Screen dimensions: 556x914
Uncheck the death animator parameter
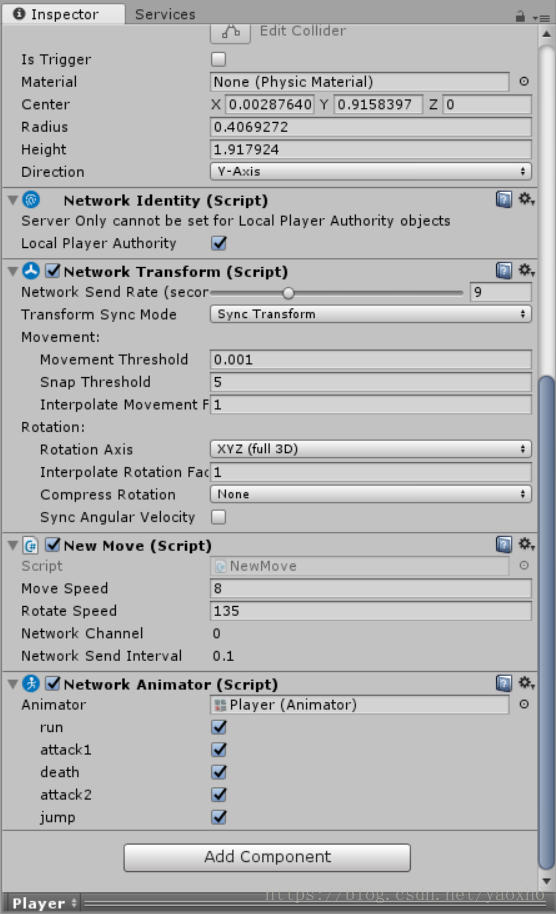point(219,772)
